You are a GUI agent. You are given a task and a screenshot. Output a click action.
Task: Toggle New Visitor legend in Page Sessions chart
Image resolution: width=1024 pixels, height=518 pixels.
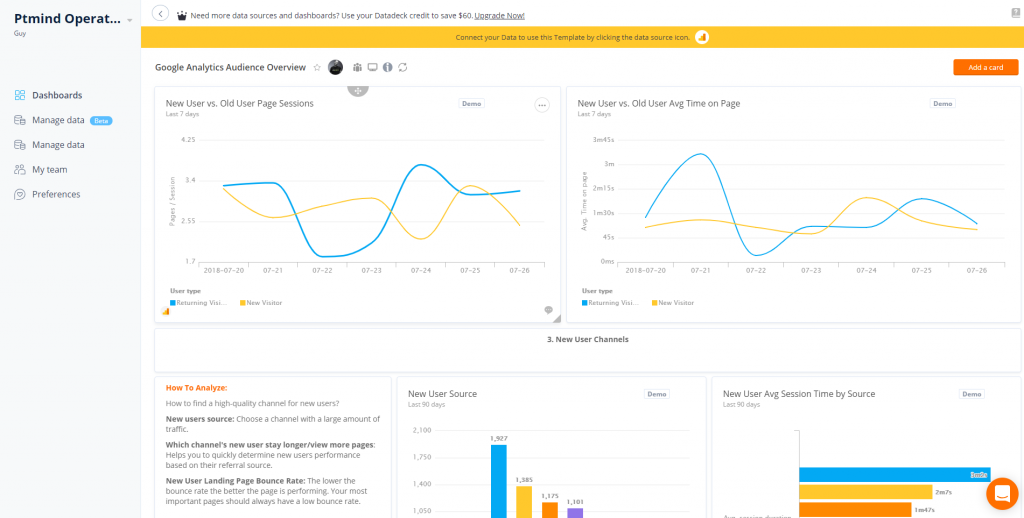261,302
